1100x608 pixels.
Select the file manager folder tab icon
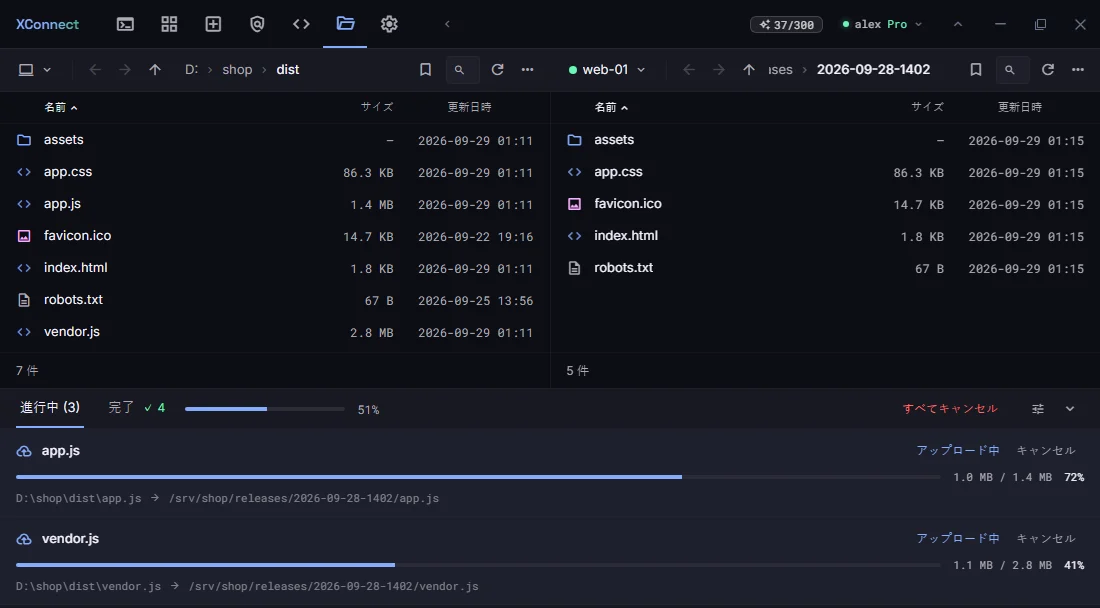tap(345, 24)
